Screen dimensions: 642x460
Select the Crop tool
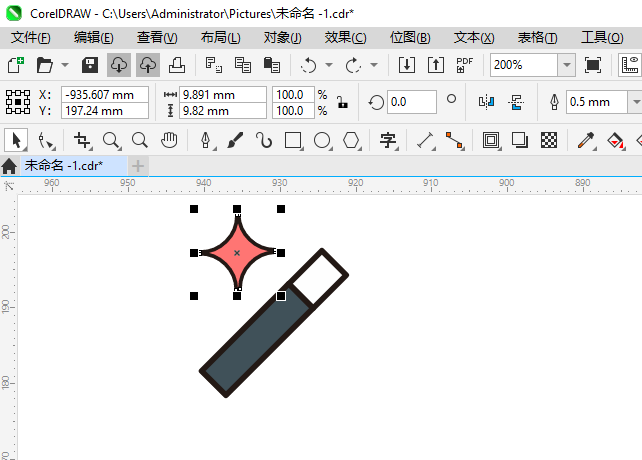82,140
